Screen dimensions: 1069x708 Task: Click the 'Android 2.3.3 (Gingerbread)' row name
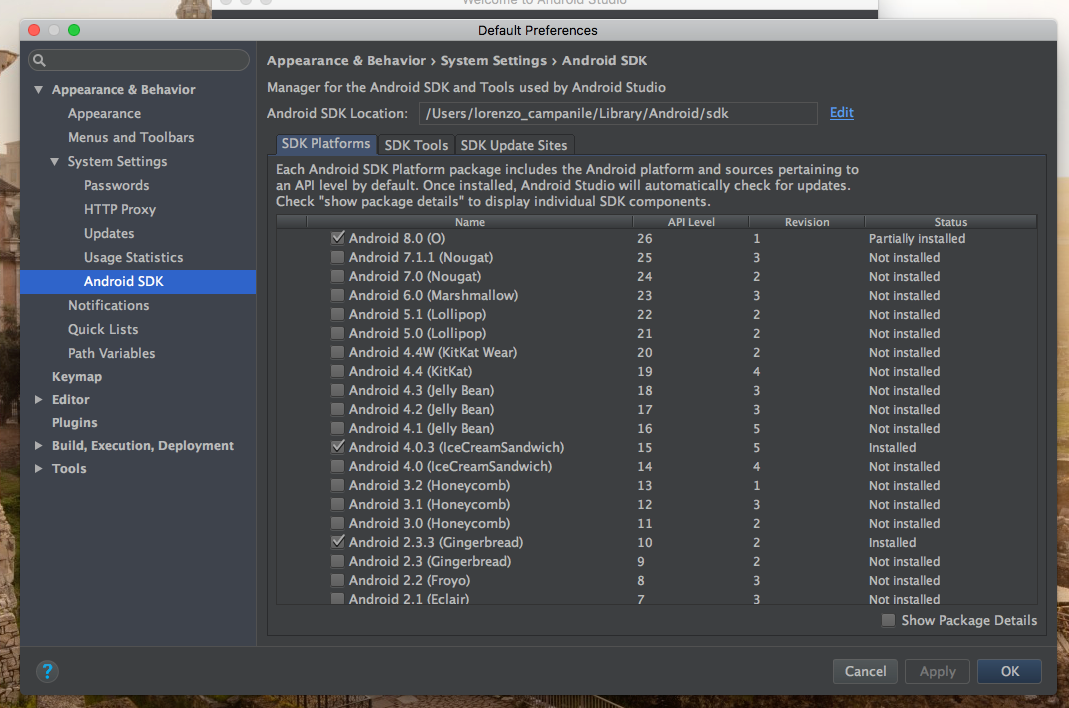[436, 542]
